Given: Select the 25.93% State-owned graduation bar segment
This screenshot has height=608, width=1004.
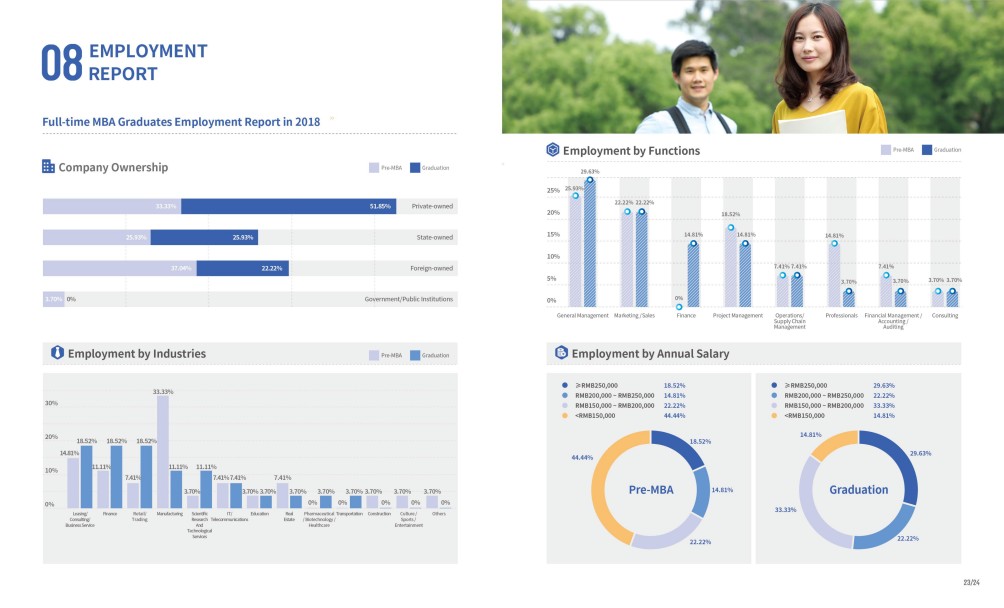Looking at the screenshot, I should [x=204, y=237].
